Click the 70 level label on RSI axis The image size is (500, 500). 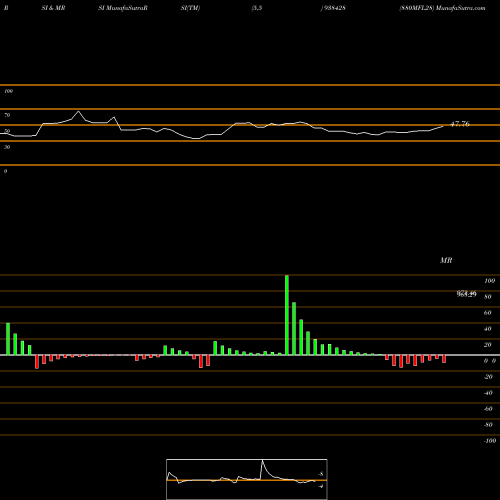point(7,115)
